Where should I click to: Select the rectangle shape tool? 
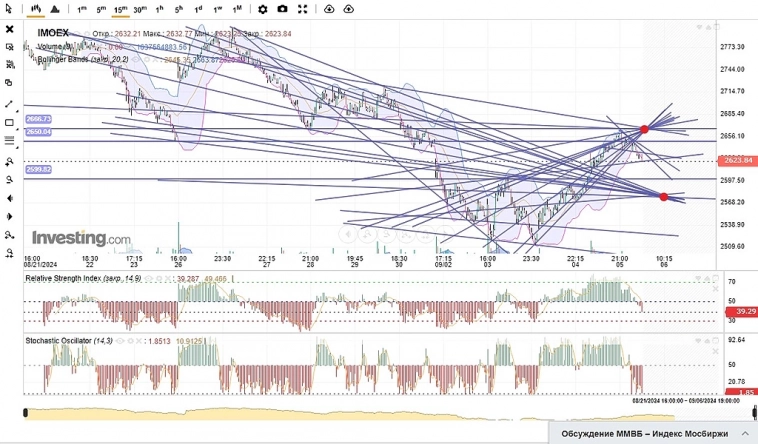tap(9, 122)
